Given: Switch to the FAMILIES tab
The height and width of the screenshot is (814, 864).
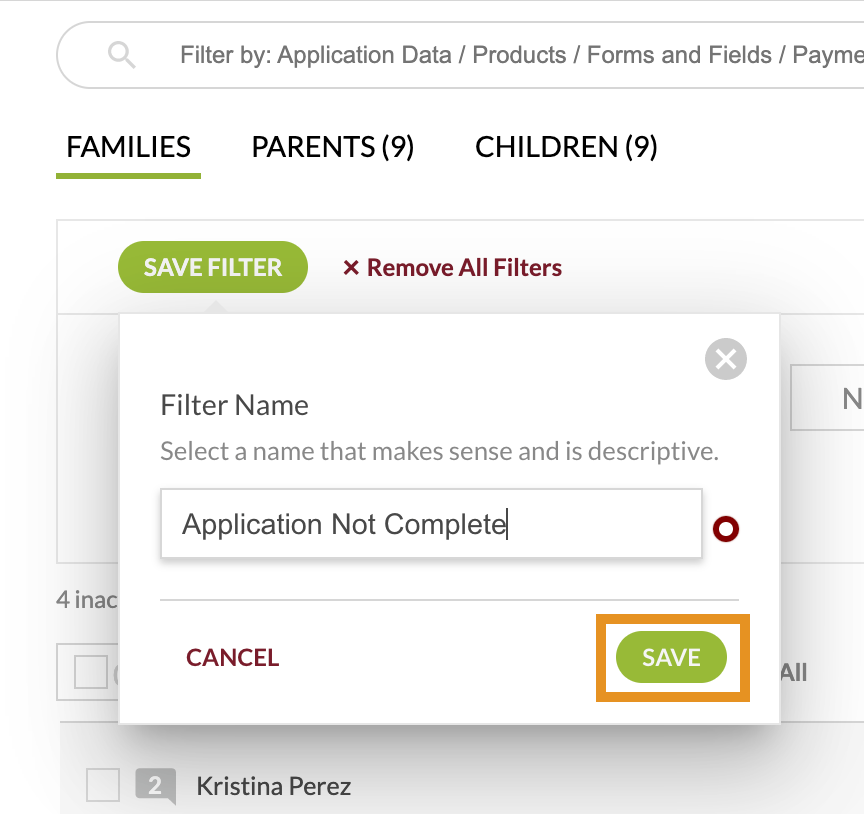Looking at the screenshot, I should click(128, 147).
